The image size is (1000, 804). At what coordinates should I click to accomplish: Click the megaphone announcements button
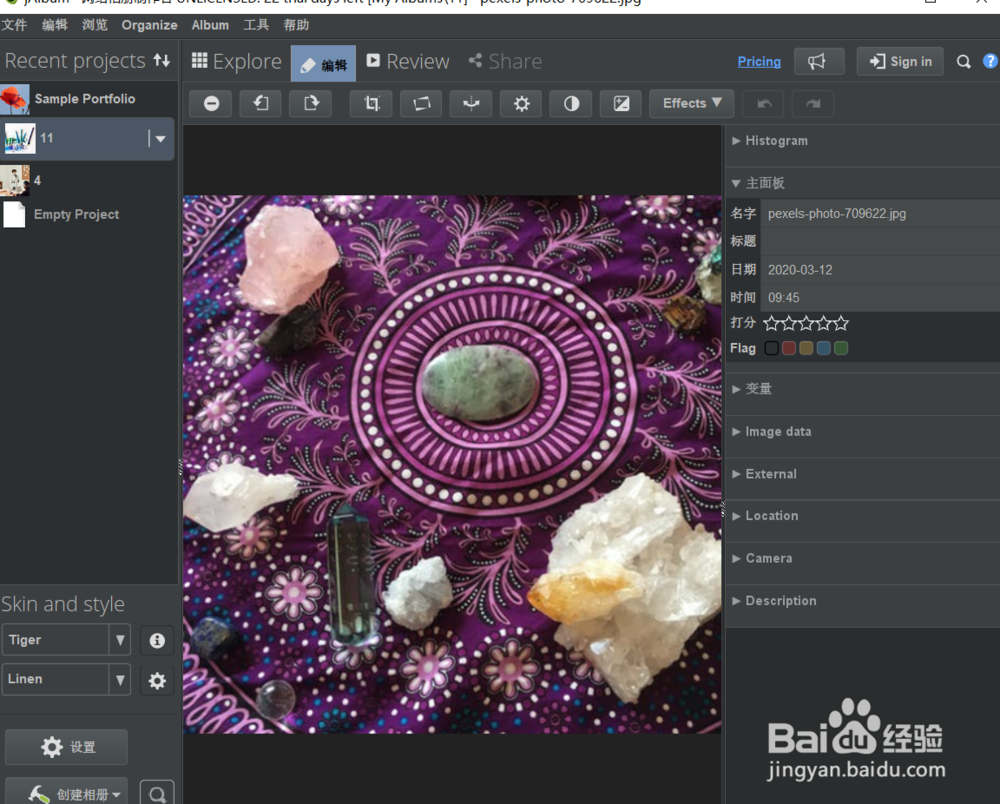point(819,61)
